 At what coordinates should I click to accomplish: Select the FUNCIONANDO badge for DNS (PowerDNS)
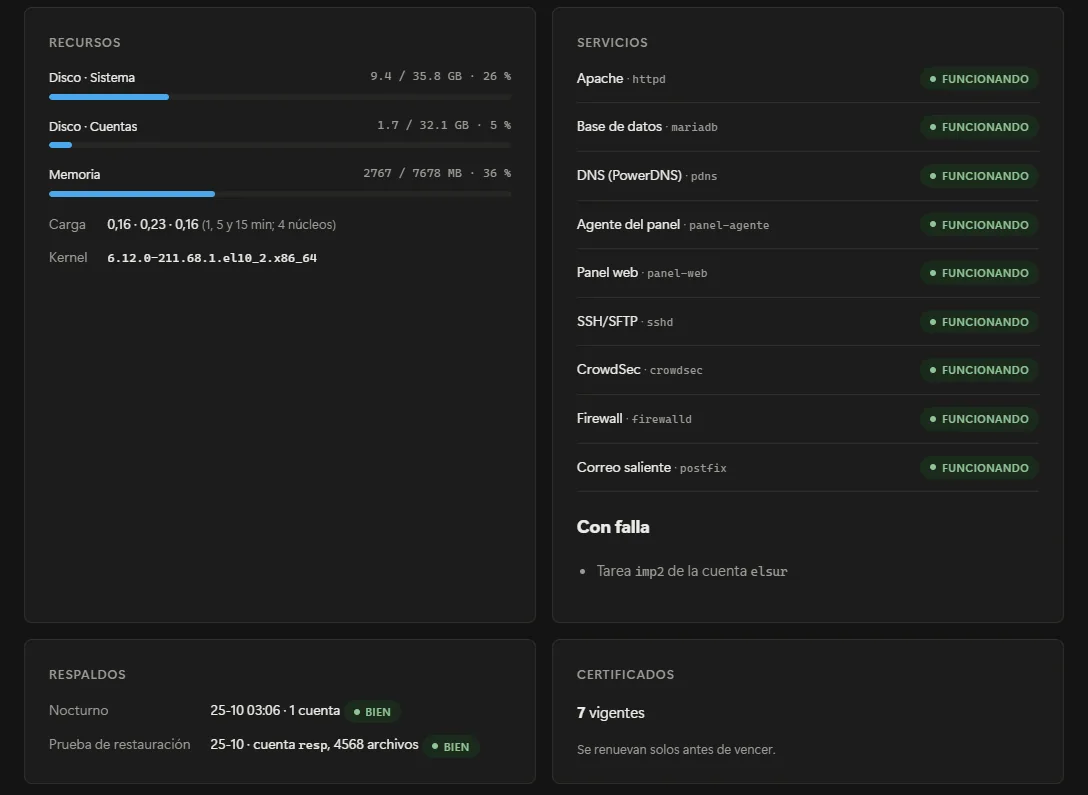tap(979, 176)
